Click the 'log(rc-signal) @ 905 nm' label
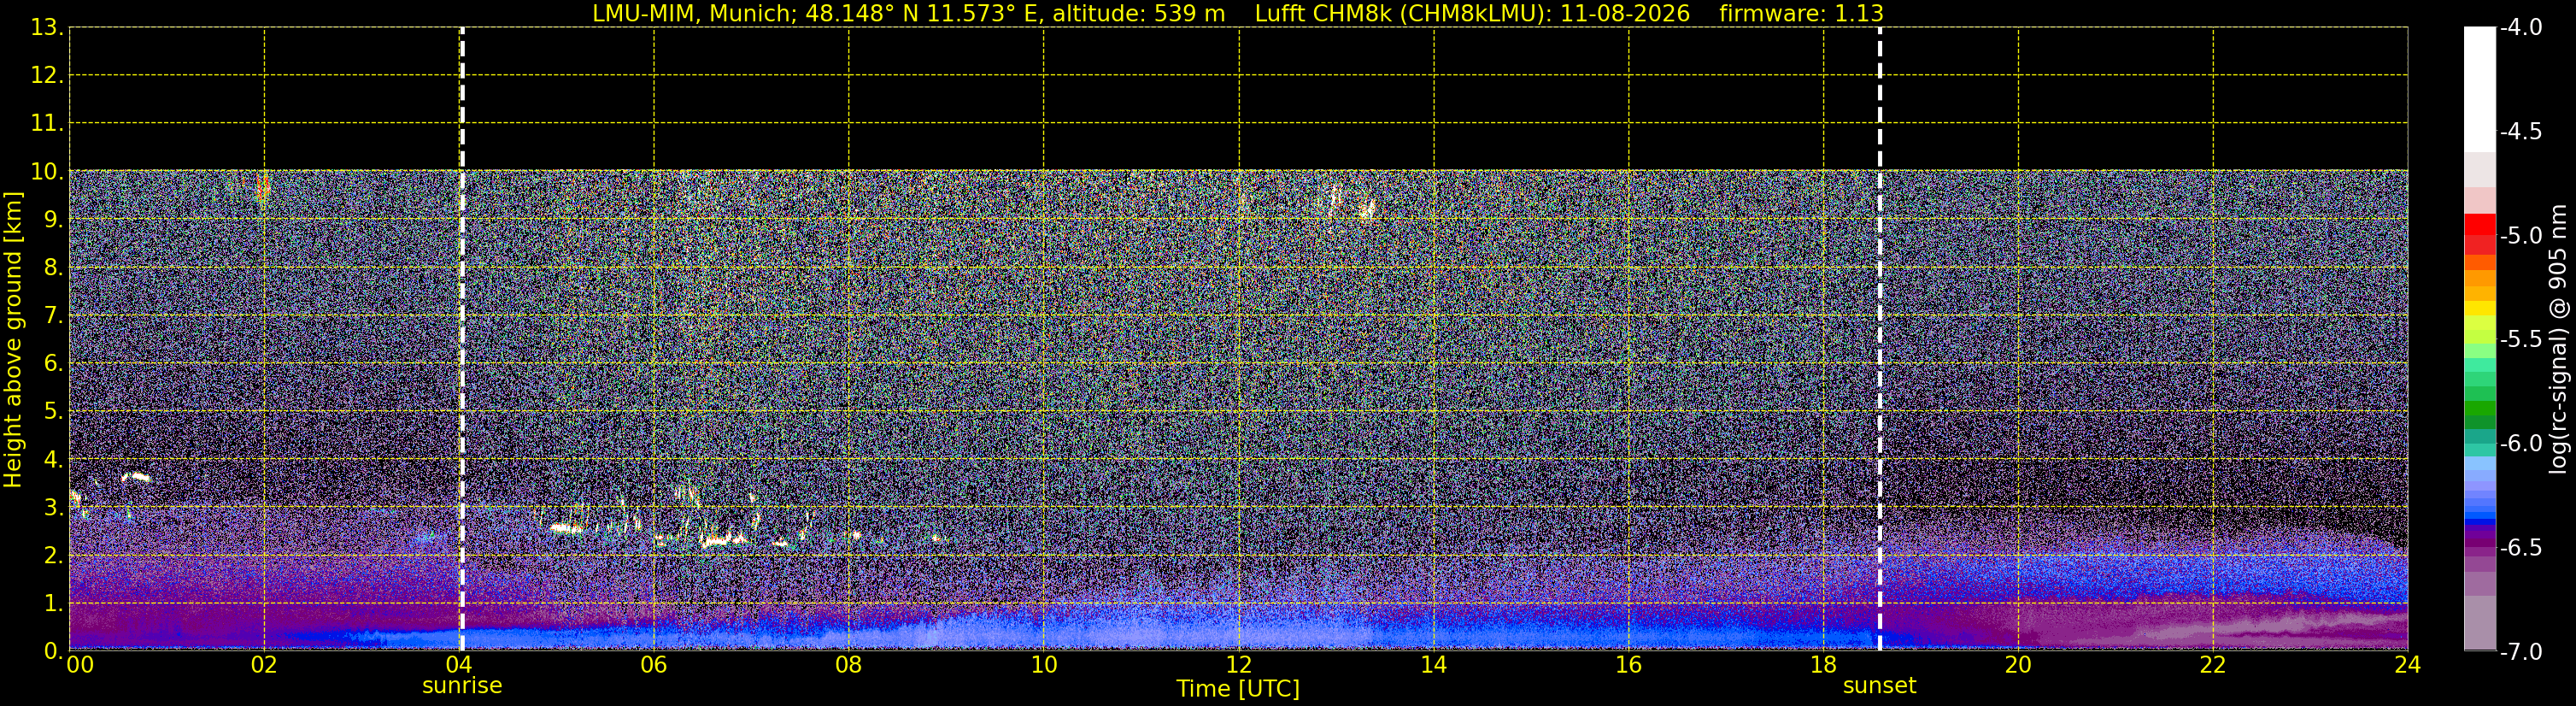The height and width of the screenshot is (706, 2576). [2559, 340]
